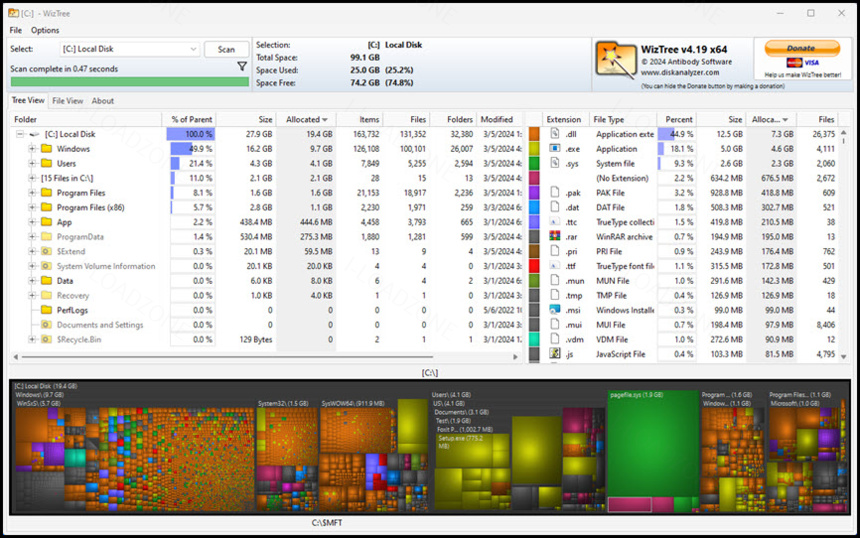
Task: Switch to the Tree View tab
Action: (28, 100)
